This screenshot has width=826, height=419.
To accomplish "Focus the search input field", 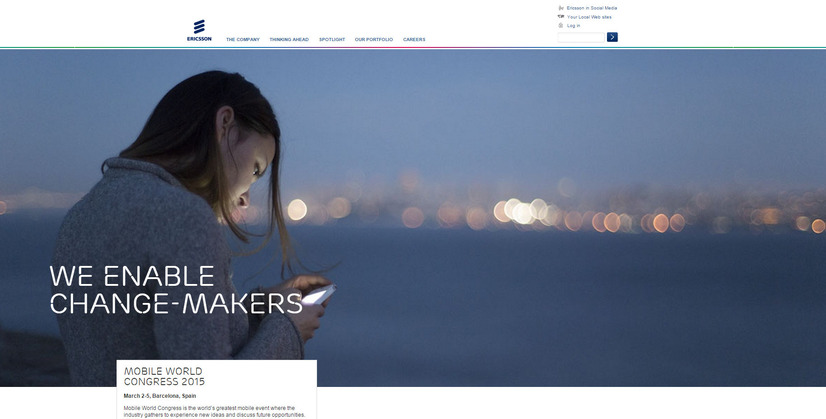I will coord(581,37).
